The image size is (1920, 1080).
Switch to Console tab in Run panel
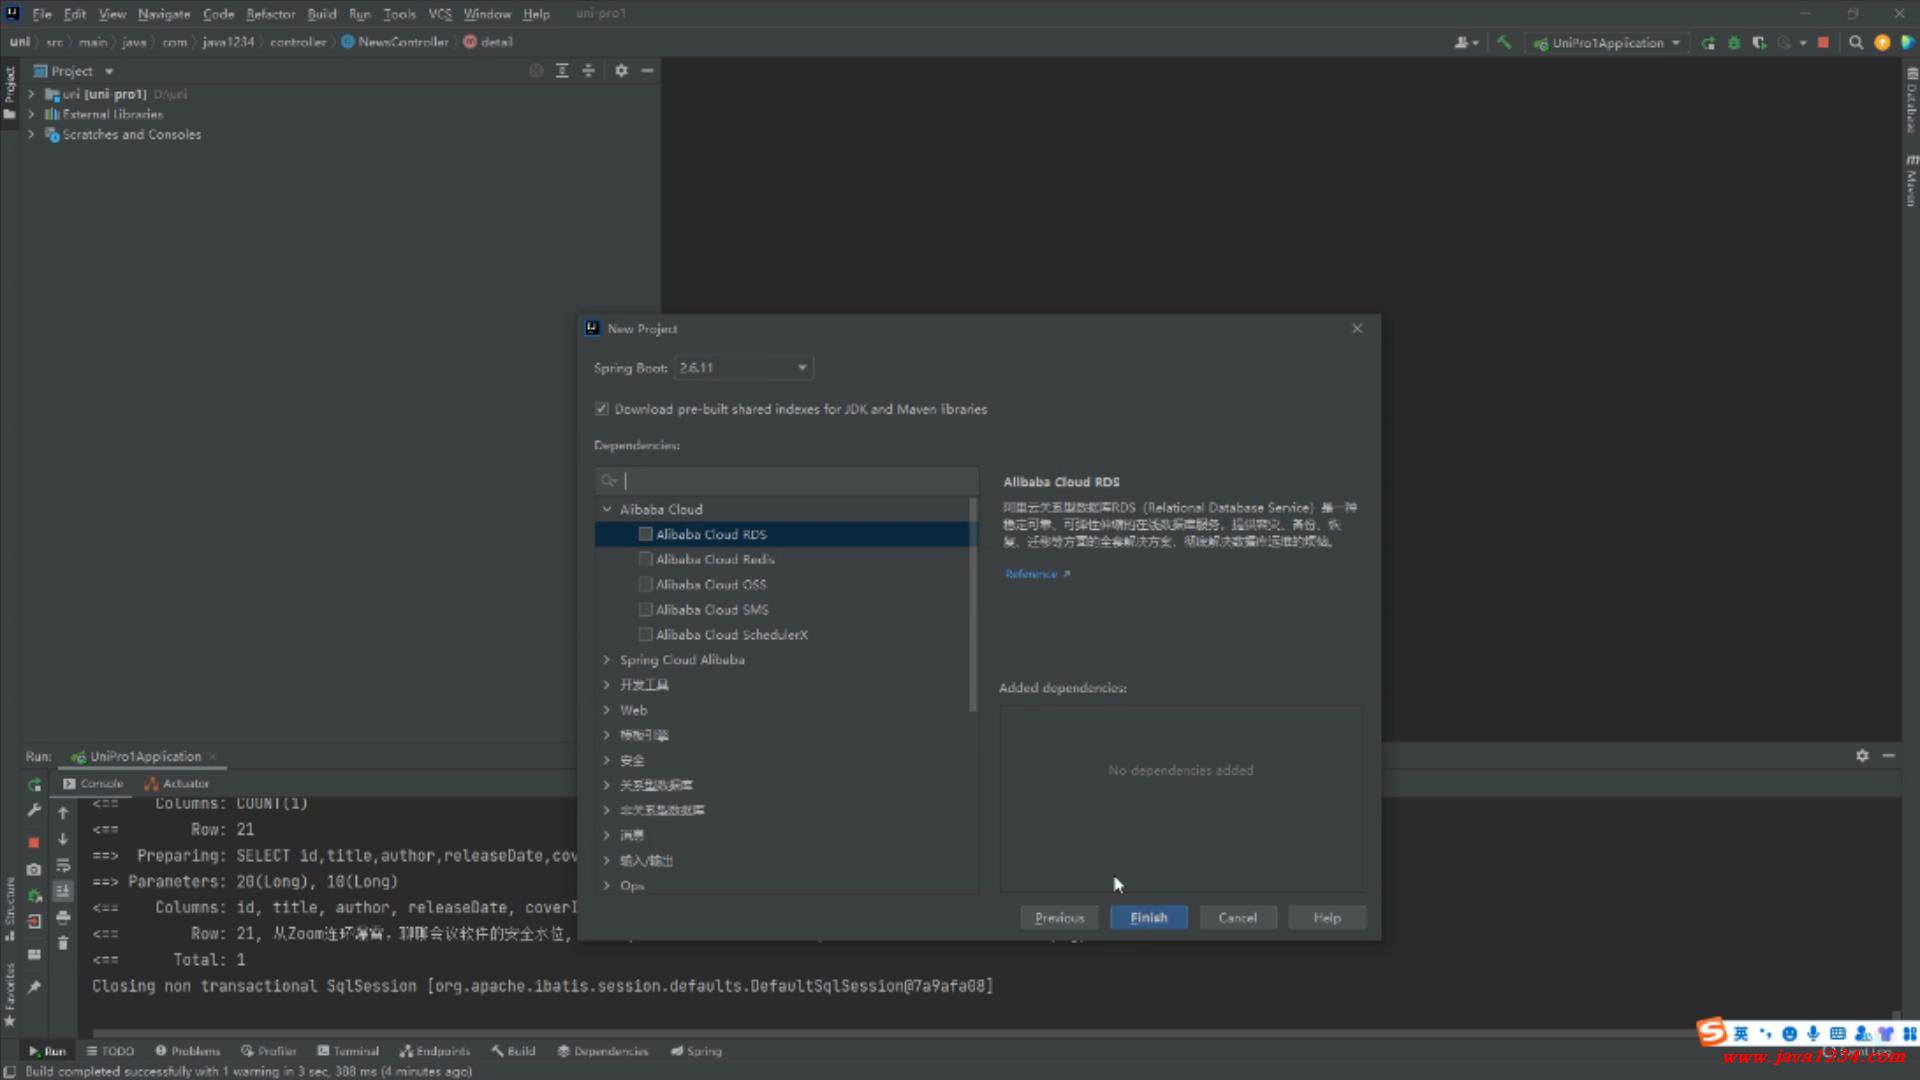93,783
